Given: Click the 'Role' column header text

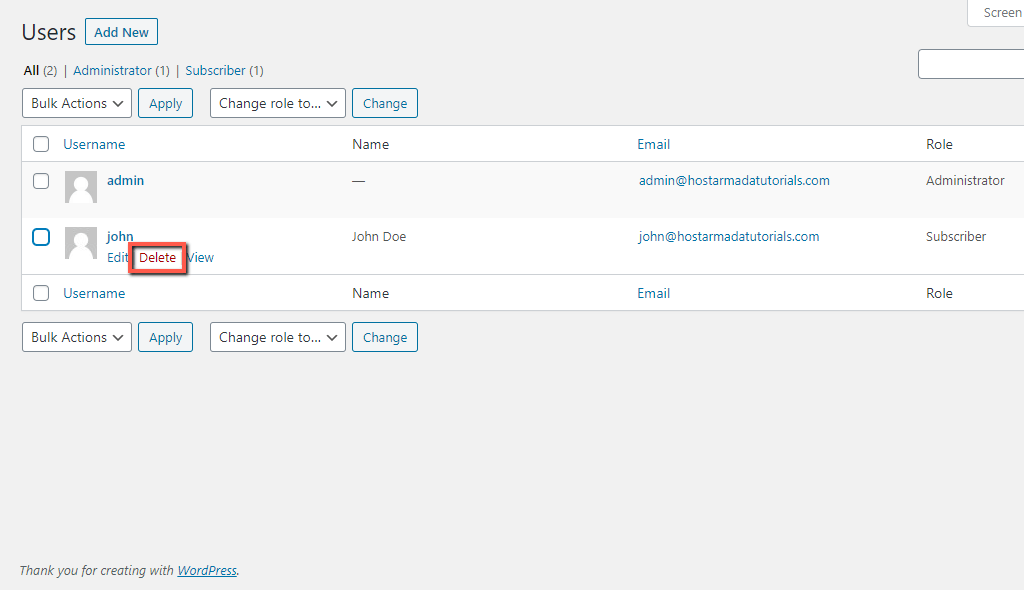Looking at the screenshot, I should (x=939, y=144).
